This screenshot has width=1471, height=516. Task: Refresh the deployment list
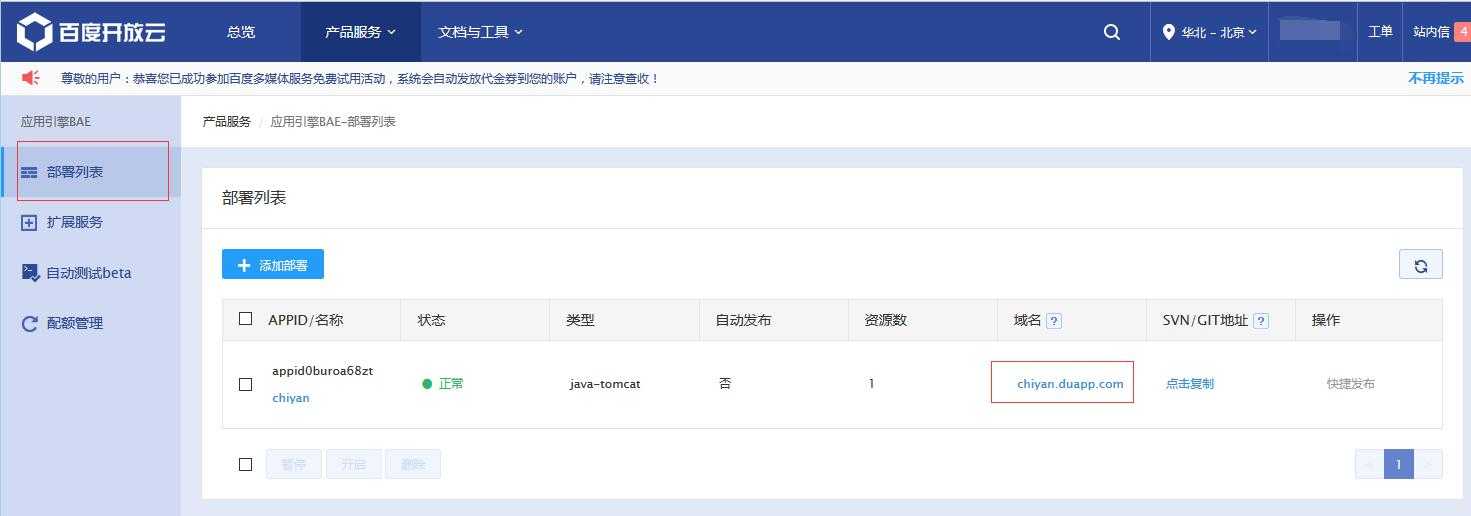click(1420, 265)
